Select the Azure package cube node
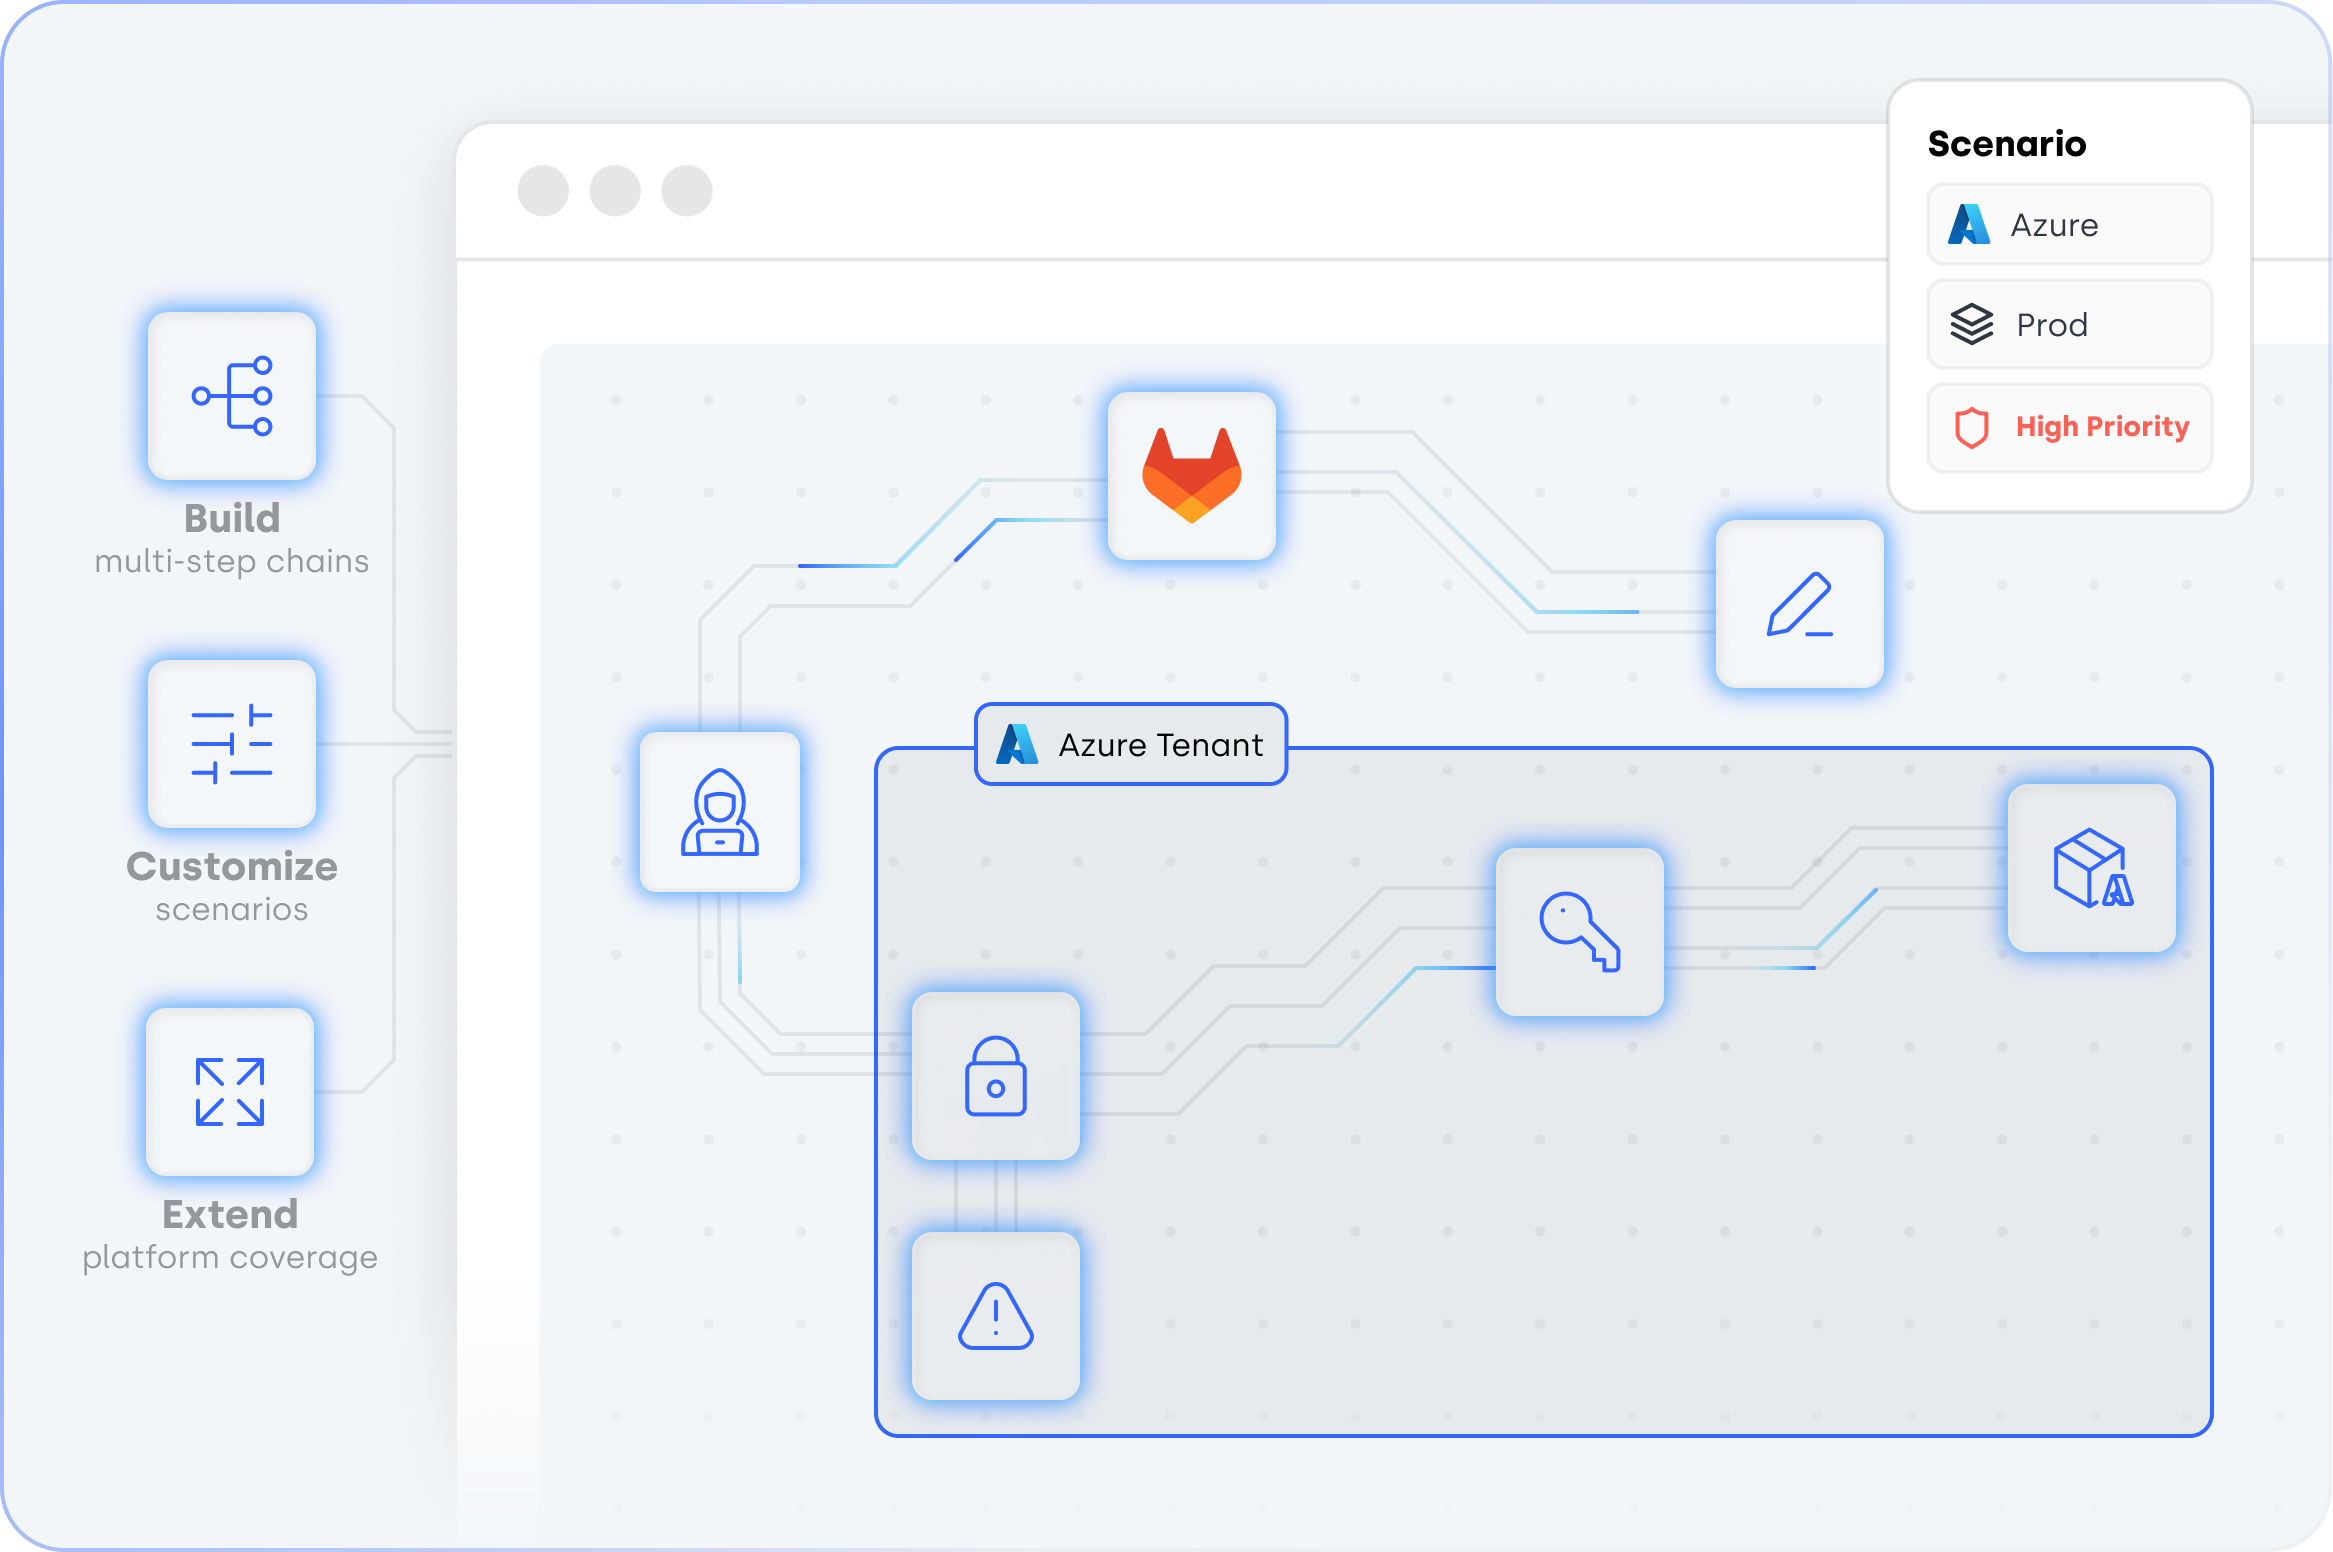Screen dimensions: 2333x1552 pyautogui.click(x=2092, y=868)
